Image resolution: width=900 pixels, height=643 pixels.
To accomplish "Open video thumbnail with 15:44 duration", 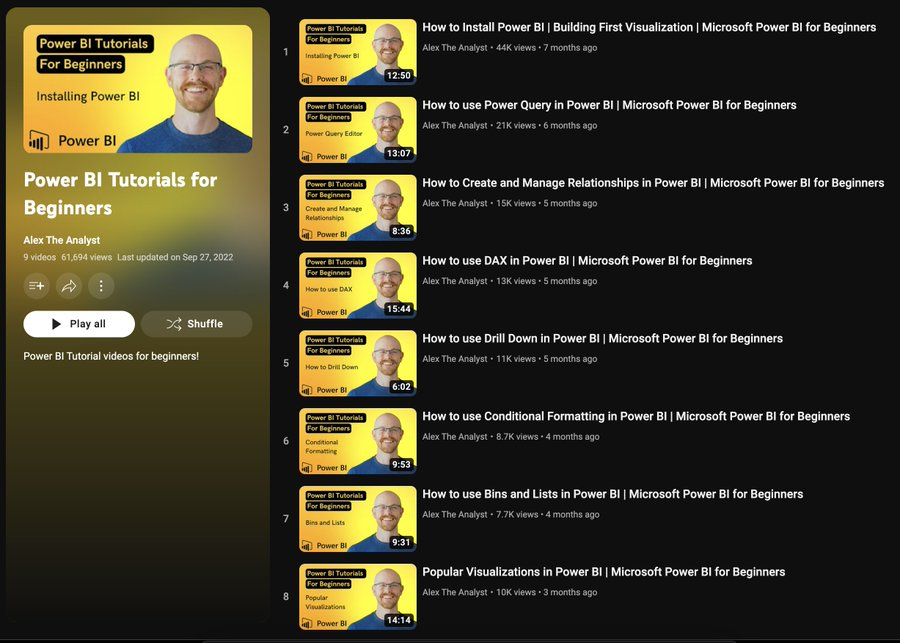I will point(358,285).
